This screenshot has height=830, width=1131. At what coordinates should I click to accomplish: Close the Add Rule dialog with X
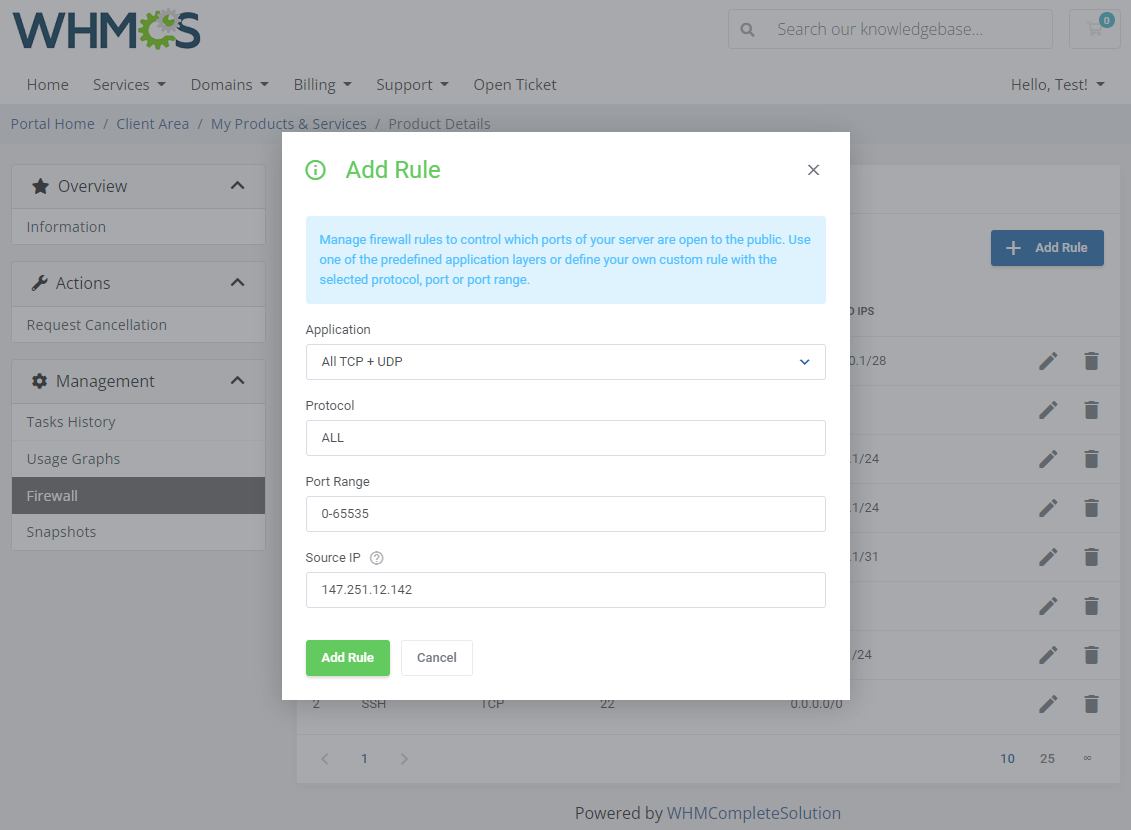click(813, 170)
